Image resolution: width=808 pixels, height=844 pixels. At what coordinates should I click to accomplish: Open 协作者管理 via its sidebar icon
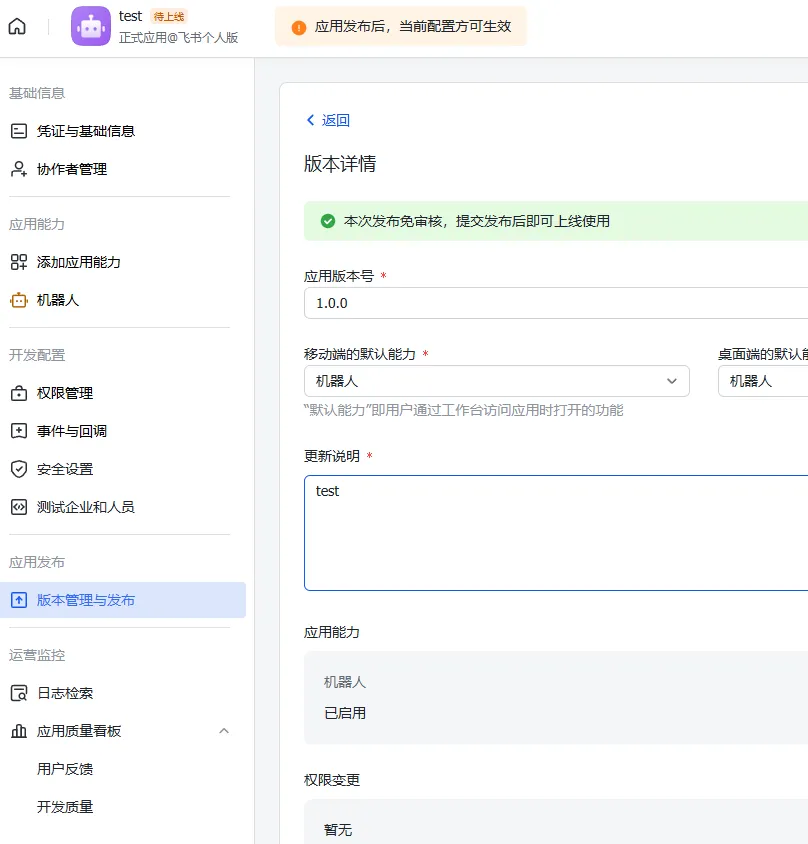click(20, 168)
